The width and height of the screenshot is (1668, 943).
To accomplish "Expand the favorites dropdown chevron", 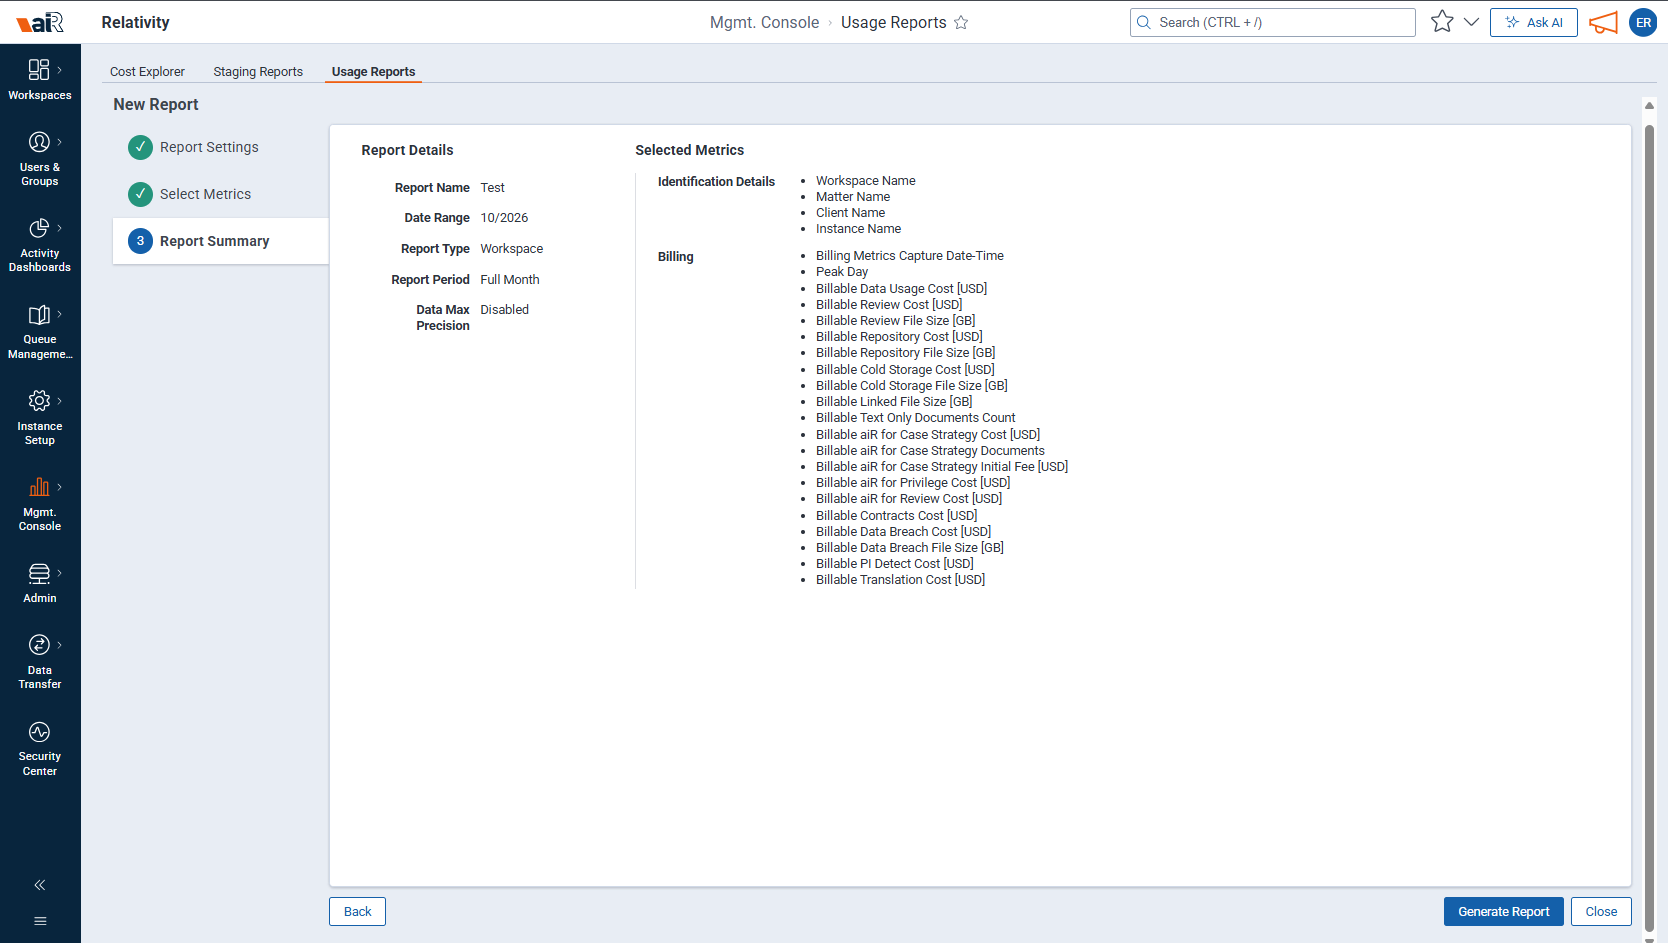I will click(x=1471, y=22).
